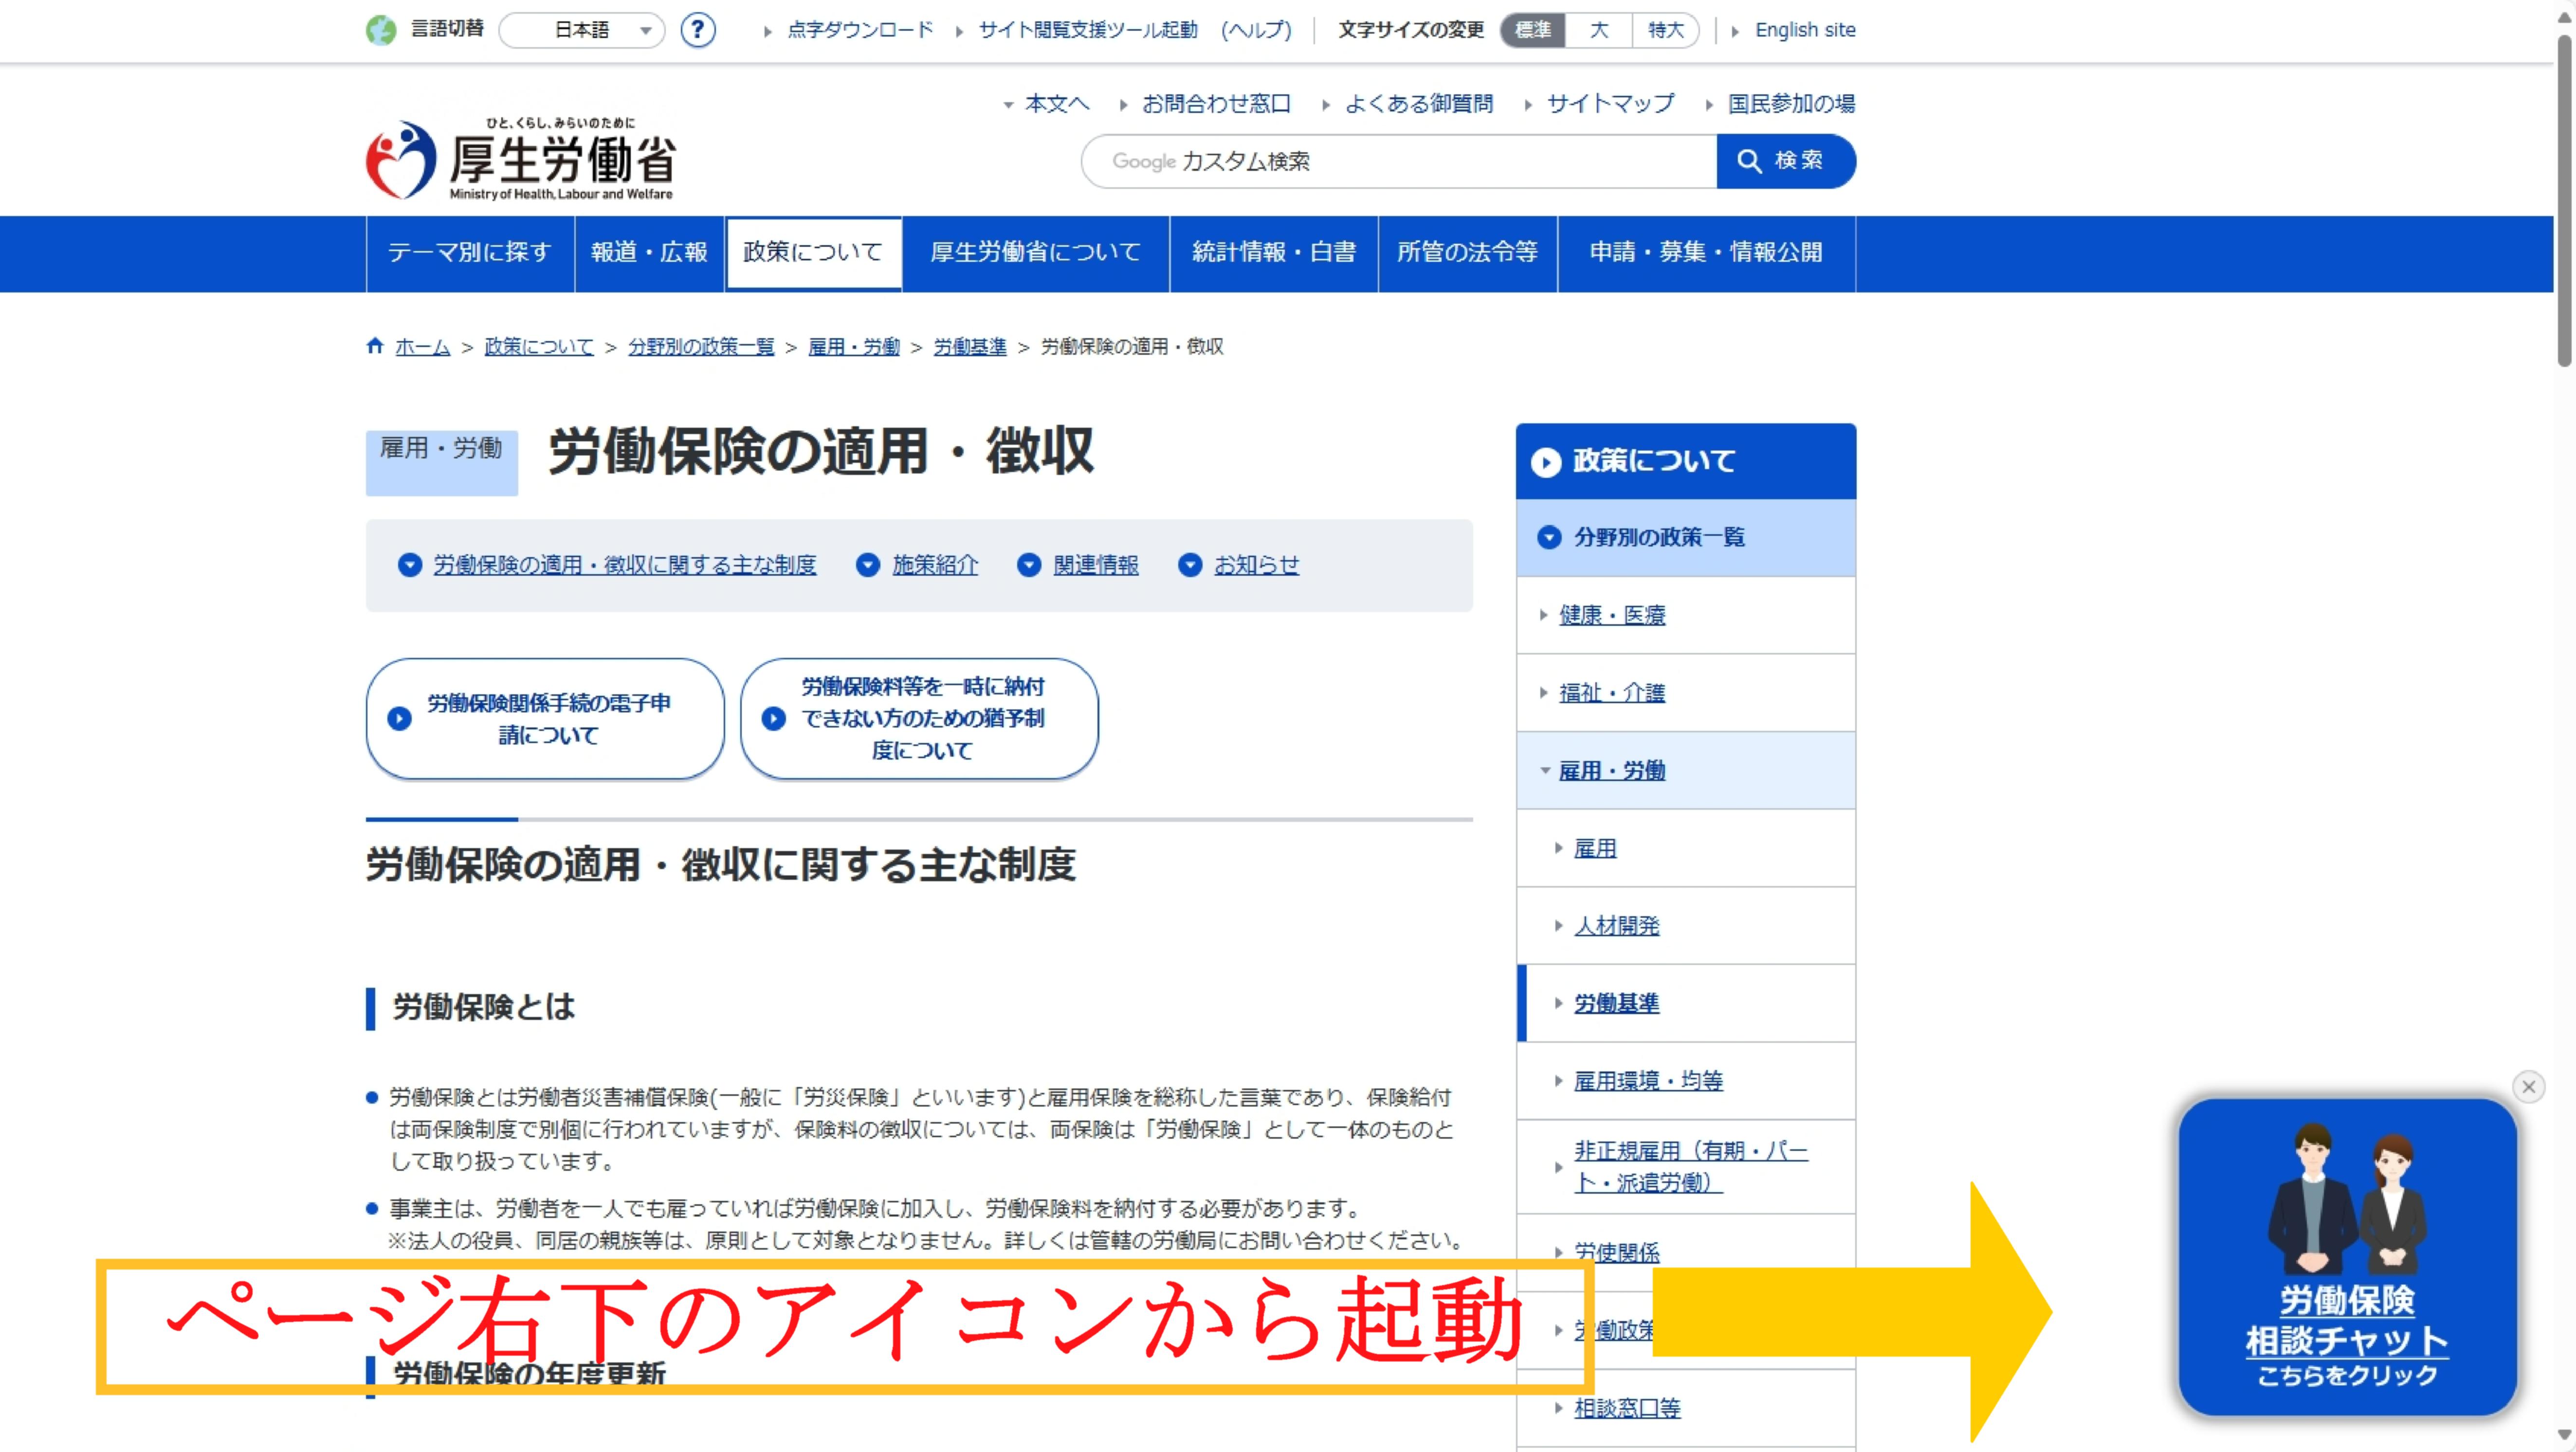Viewport: 2576px width, 1452px height.
Task: Click the language help question mark icon
Action: [x=697, y=30]
